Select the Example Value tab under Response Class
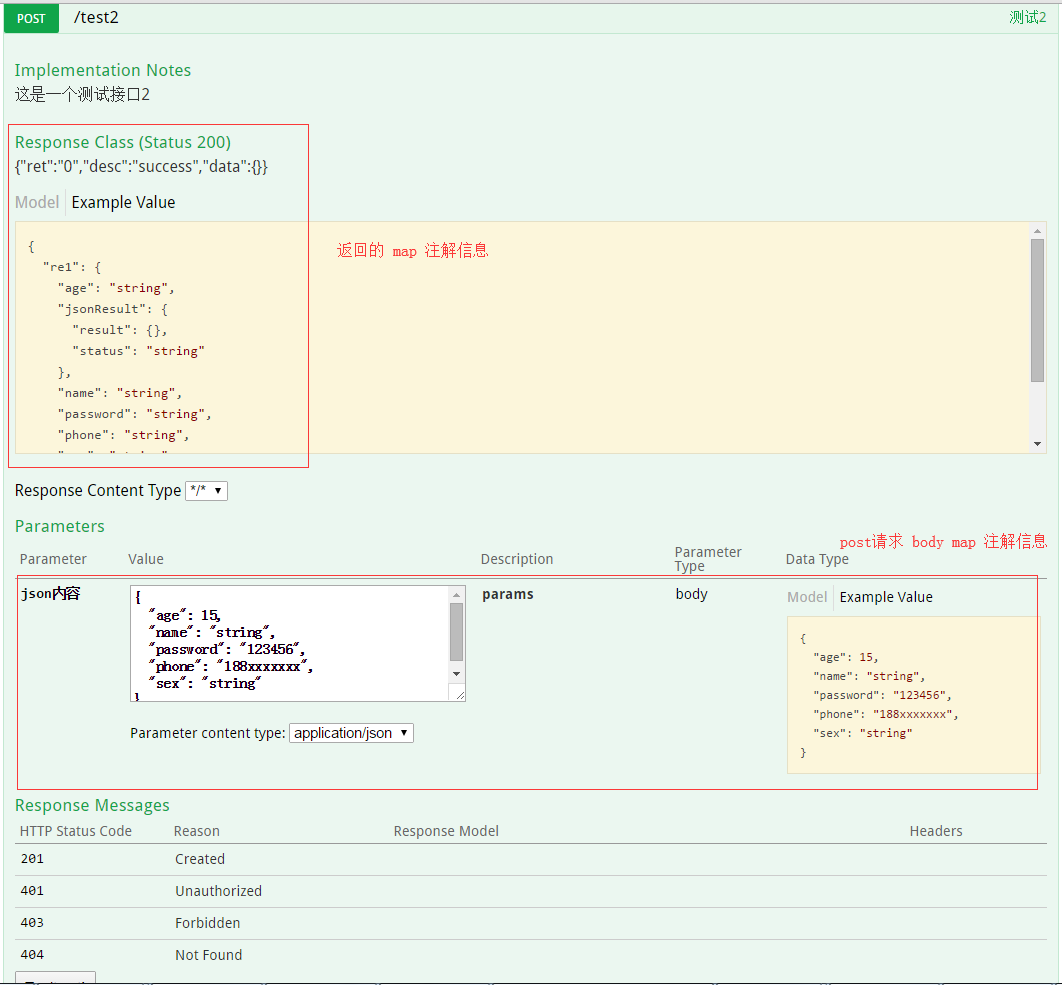The width and height of the screenshot is (1062, 985). coord(123,202)
